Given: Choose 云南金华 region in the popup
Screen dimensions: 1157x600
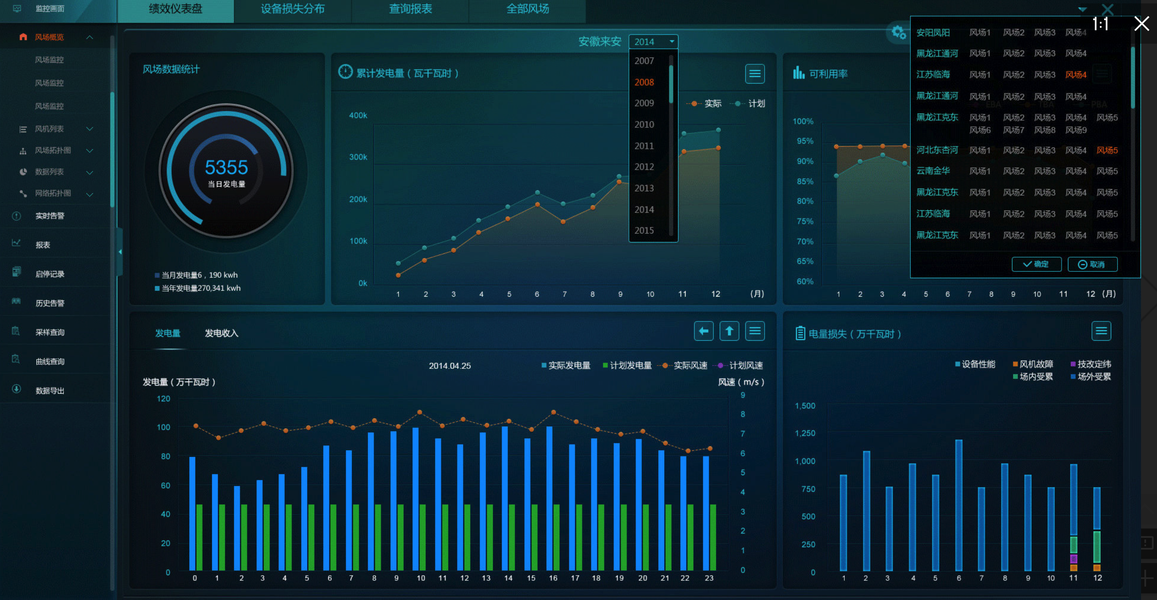Looking at the screenshot, I should pyautogui.click(x=933, y=170).
